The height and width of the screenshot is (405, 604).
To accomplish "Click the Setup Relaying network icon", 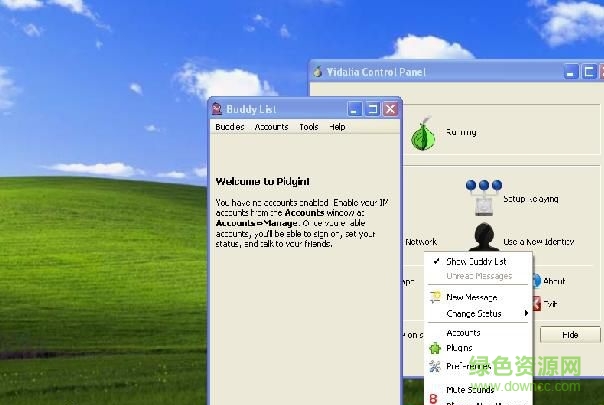I will pos(483,197).
